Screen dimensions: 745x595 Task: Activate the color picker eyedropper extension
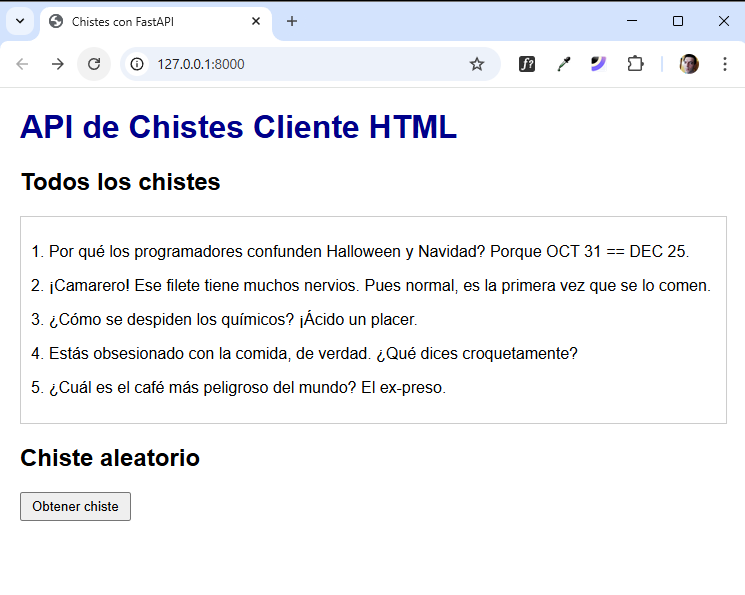(x=564, y=64)
